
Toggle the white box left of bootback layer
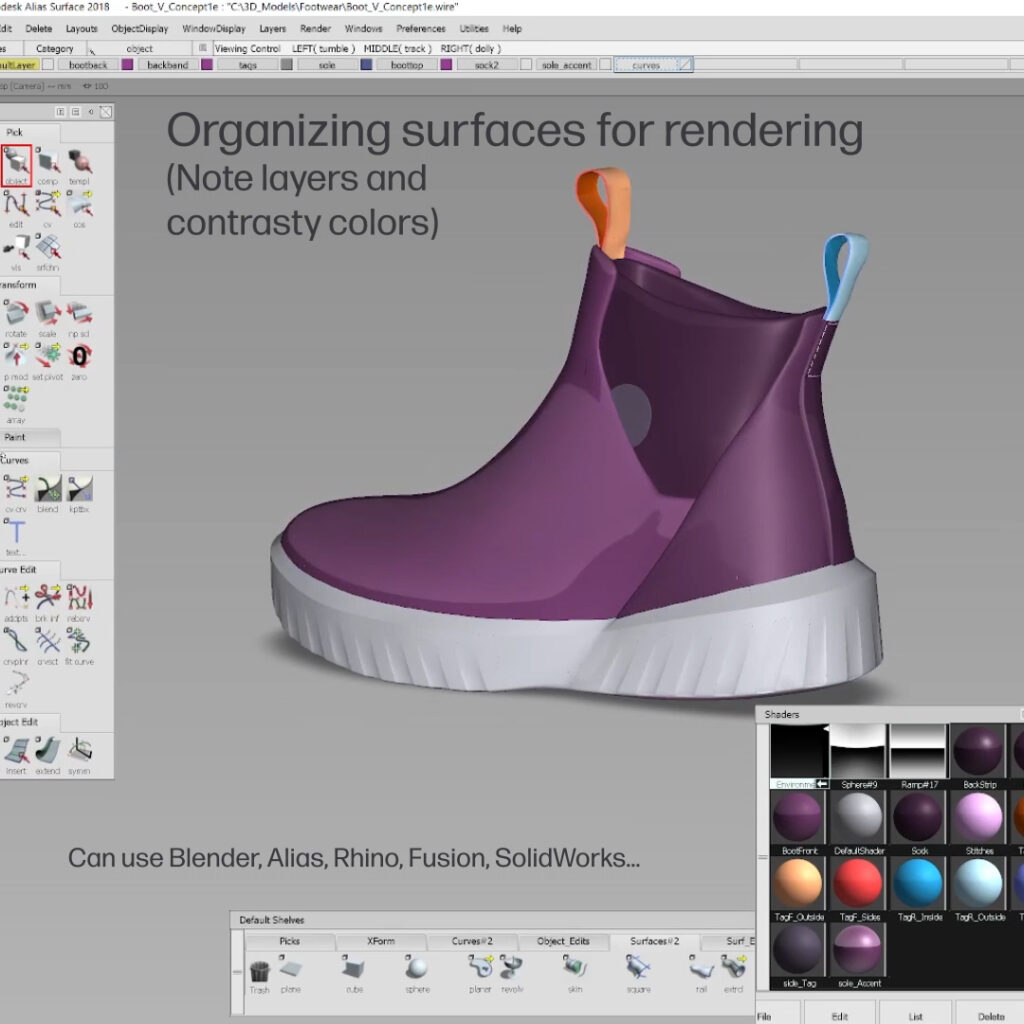coord(48,65)
